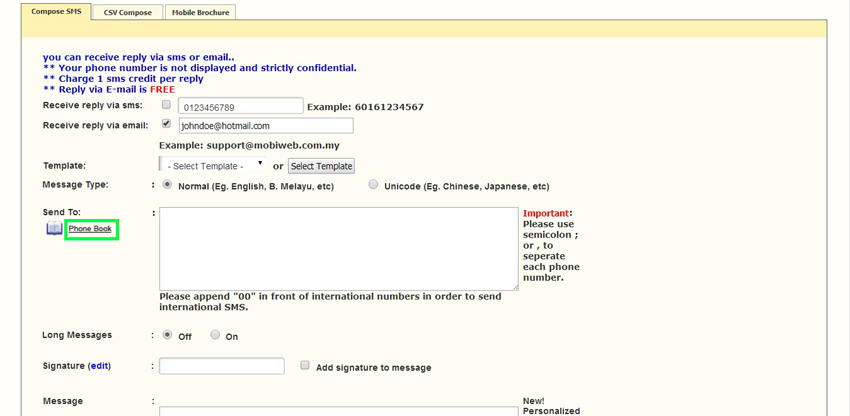Viewport: 850px width, 416px height.
Task: Click inside the Send To textarea
Action: [339, 248]
